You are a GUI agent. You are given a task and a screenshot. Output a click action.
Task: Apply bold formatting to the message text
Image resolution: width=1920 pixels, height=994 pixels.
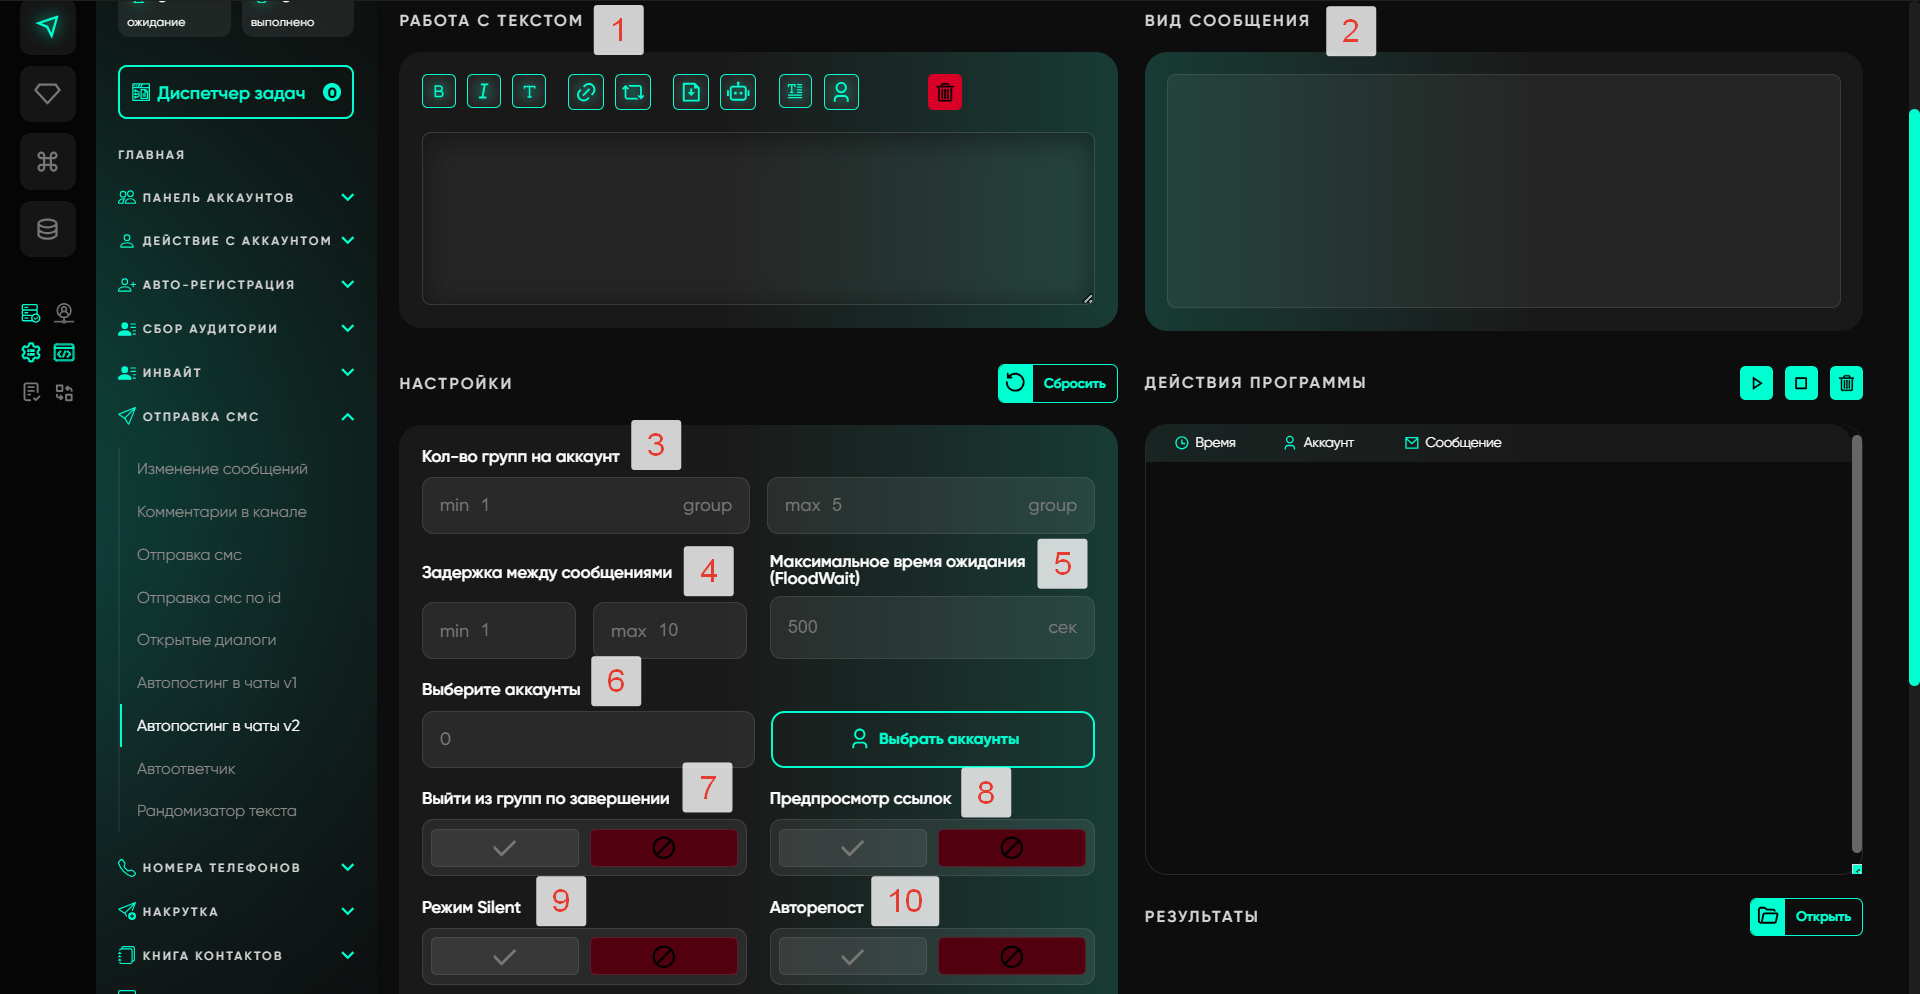coord(438,92)
